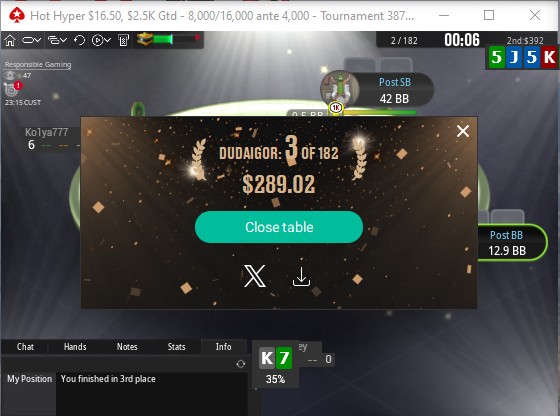The height and width of the screenshot is (416, 560).
Task: Click the Close table button
Action: [279, 227]
